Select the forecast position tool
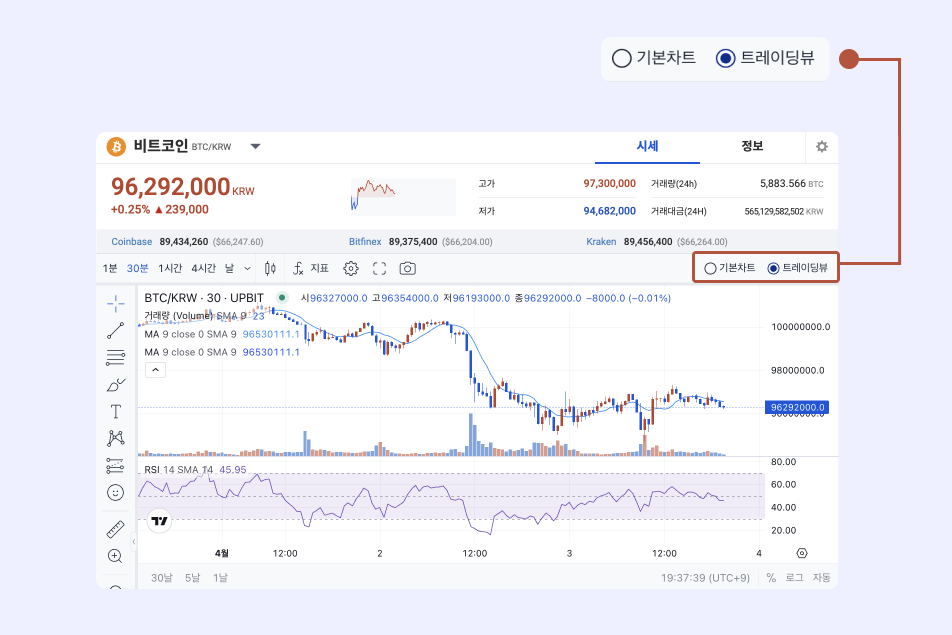The width and height of the screenshot is (952, 635). click(115, 466)
